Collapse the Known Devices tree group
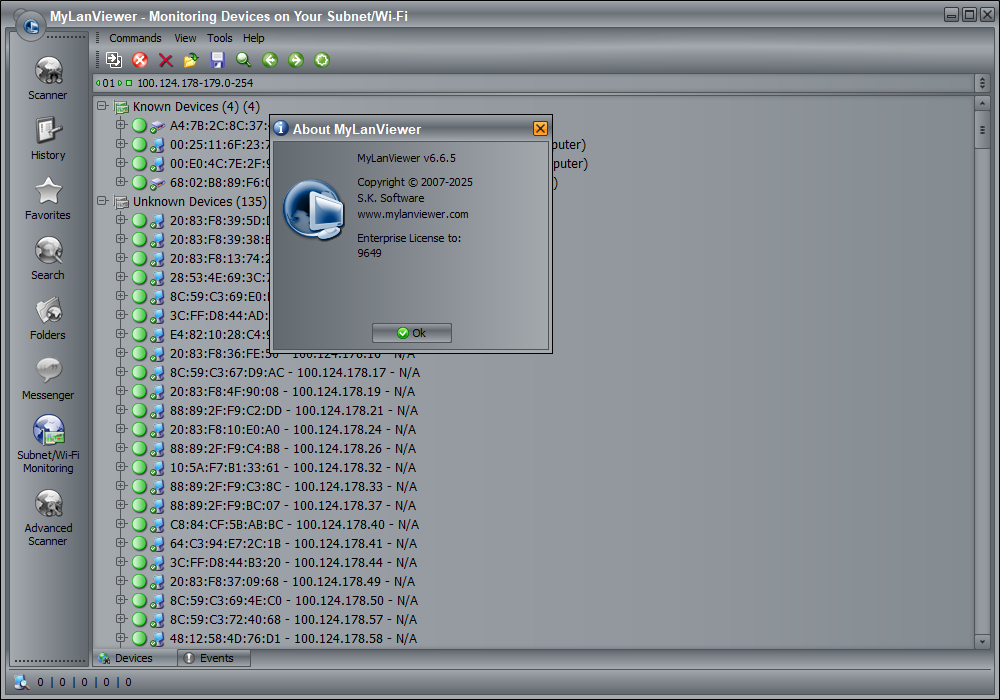1000x700 pixels. 102,106
